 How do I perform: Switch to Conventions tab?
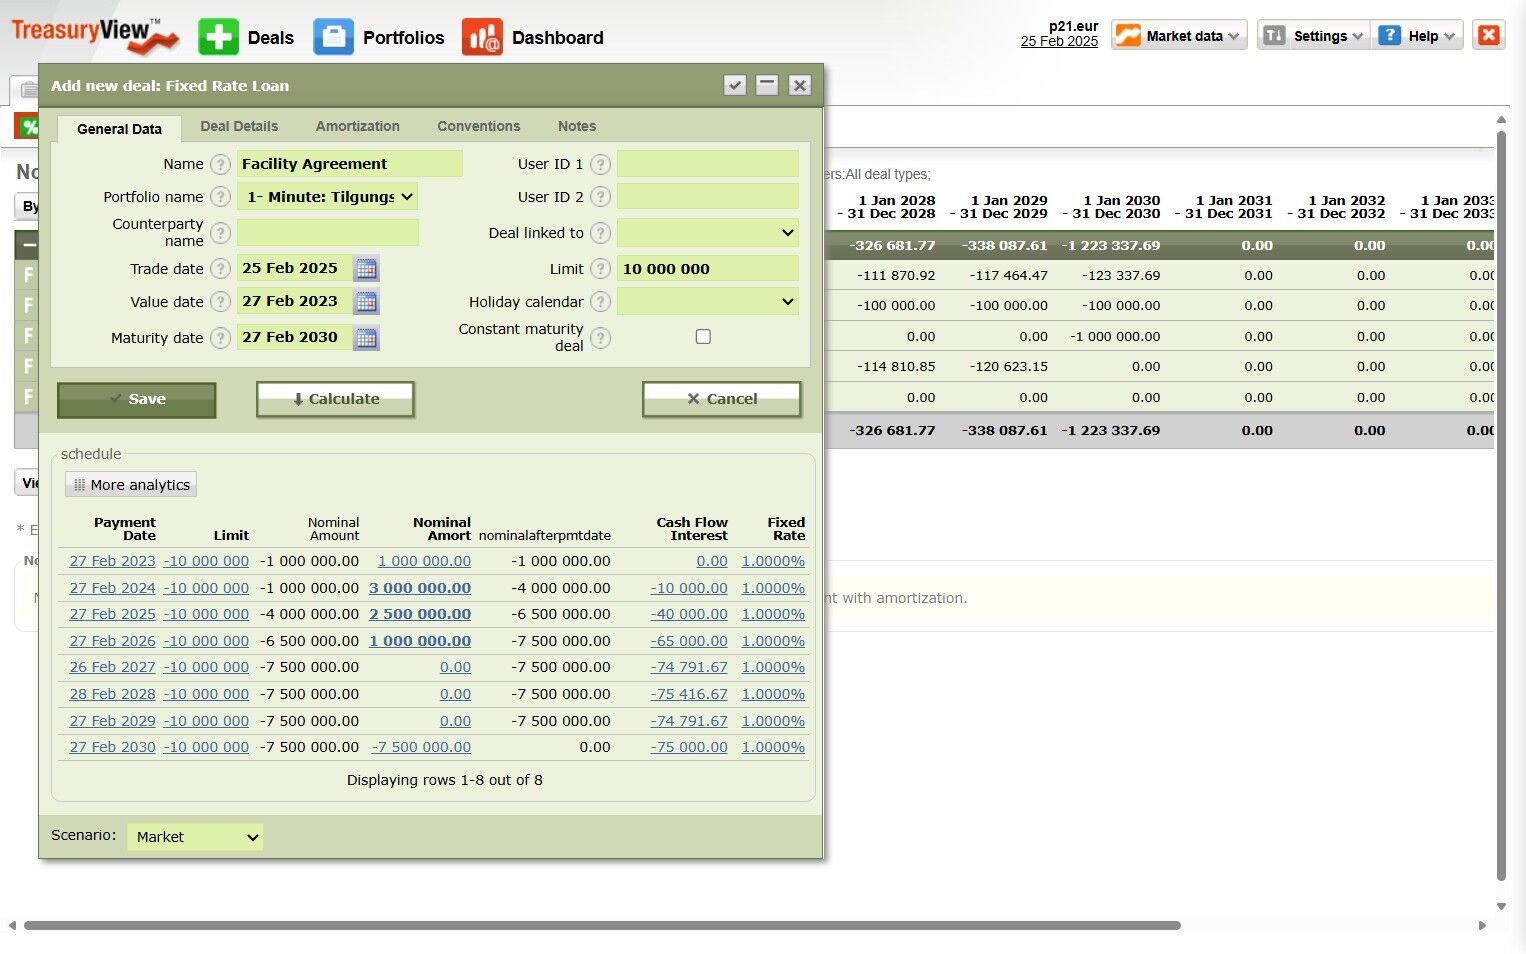479,126
